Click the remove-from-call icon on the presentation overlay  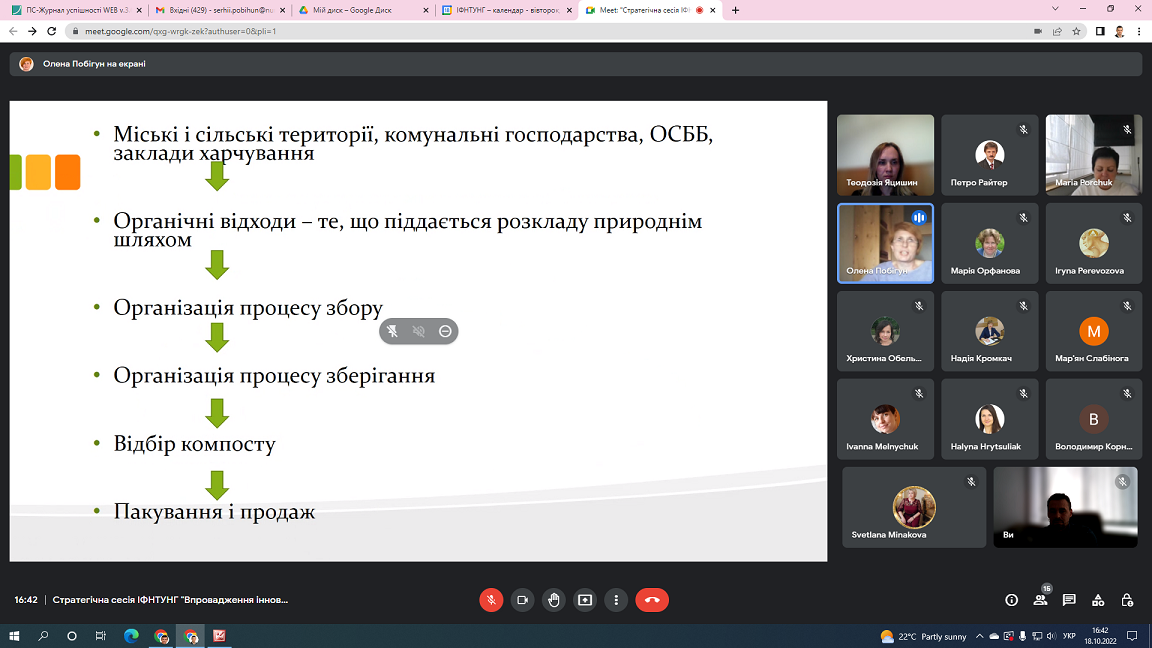click(x=445, y=331)
